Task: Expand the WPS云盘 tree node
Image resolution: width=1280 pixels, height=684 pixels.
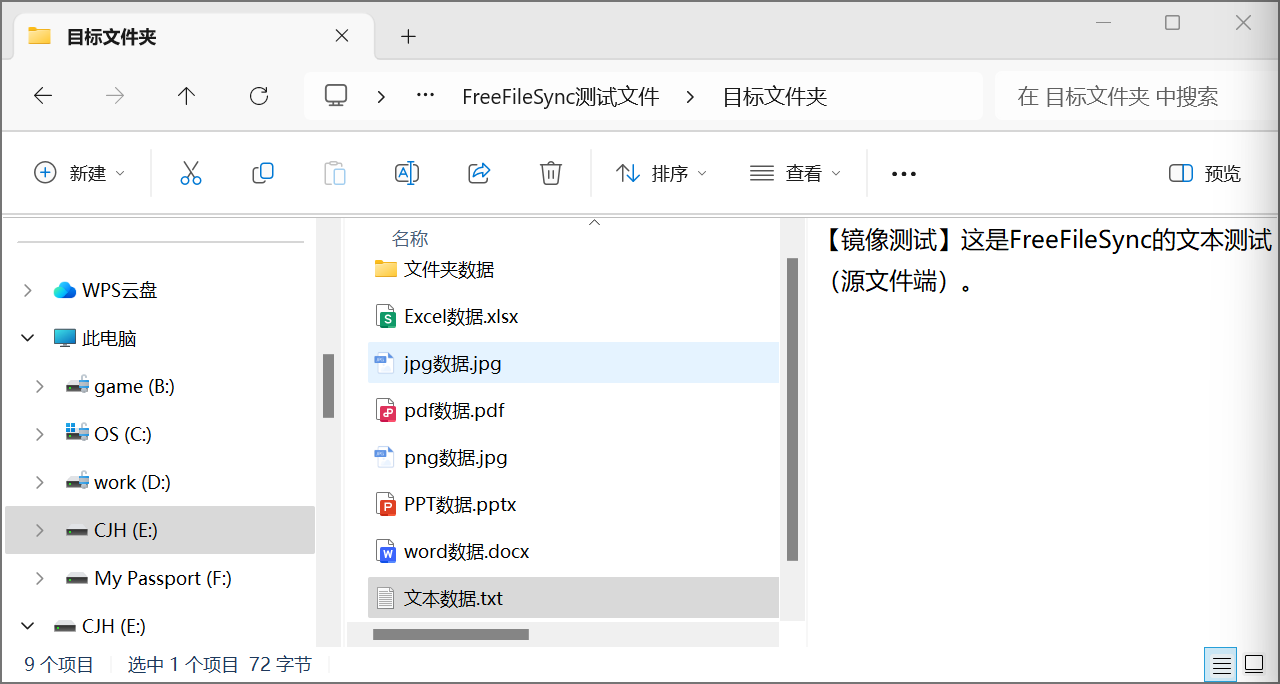Action: click(x=28, y=291)
